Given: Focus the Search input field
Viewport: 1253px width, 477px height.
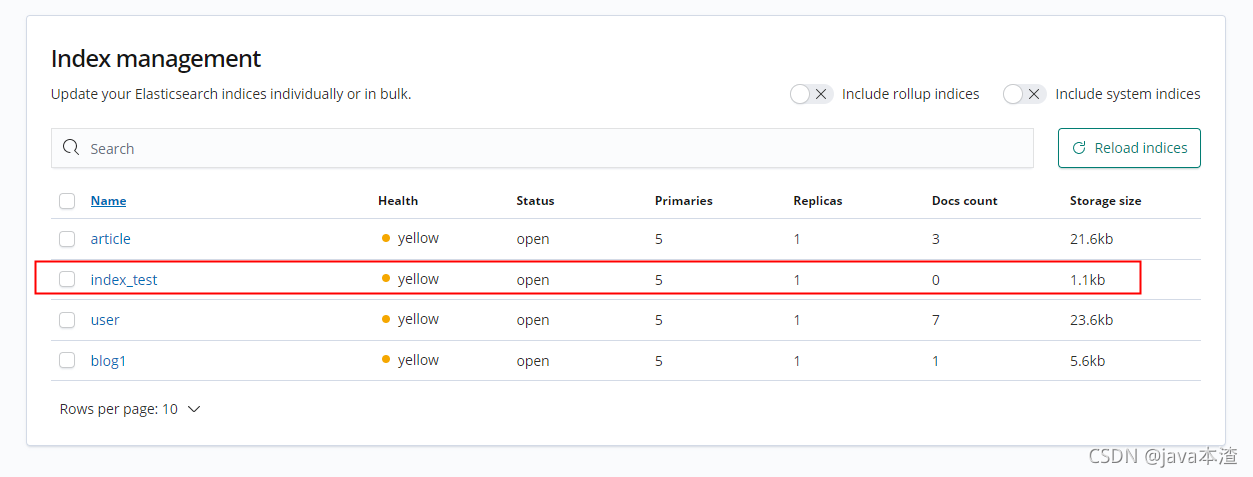Looking at the screenshot, I should 542,148.
